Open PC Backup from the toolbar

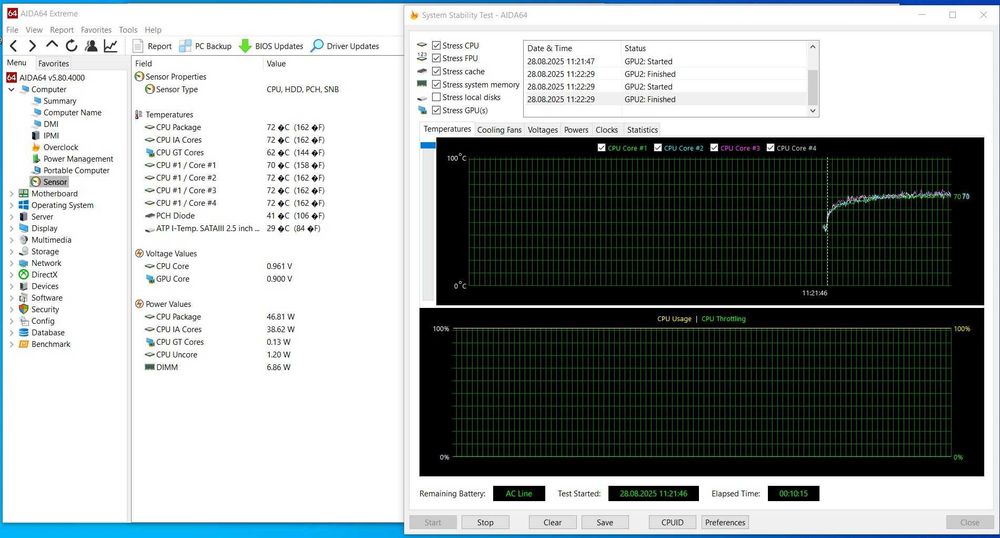pyautogui.click(x=205, y=46)
